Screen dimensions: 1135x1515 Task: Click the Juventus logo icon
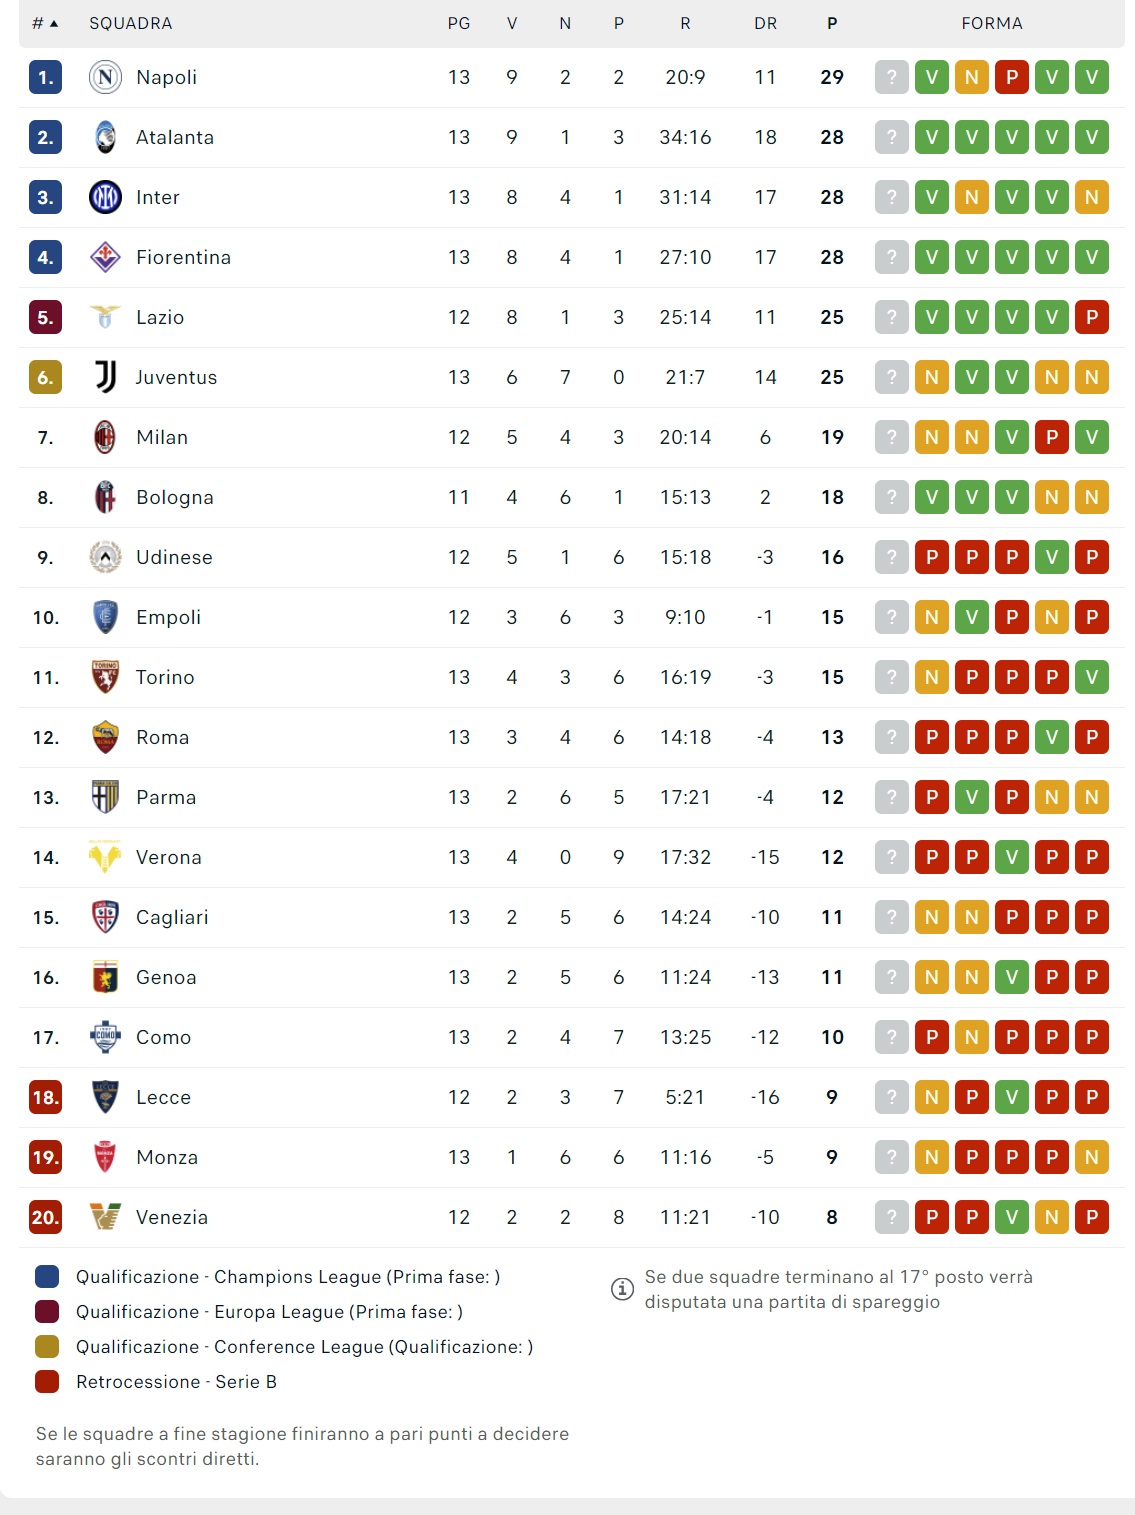(105, 377)
